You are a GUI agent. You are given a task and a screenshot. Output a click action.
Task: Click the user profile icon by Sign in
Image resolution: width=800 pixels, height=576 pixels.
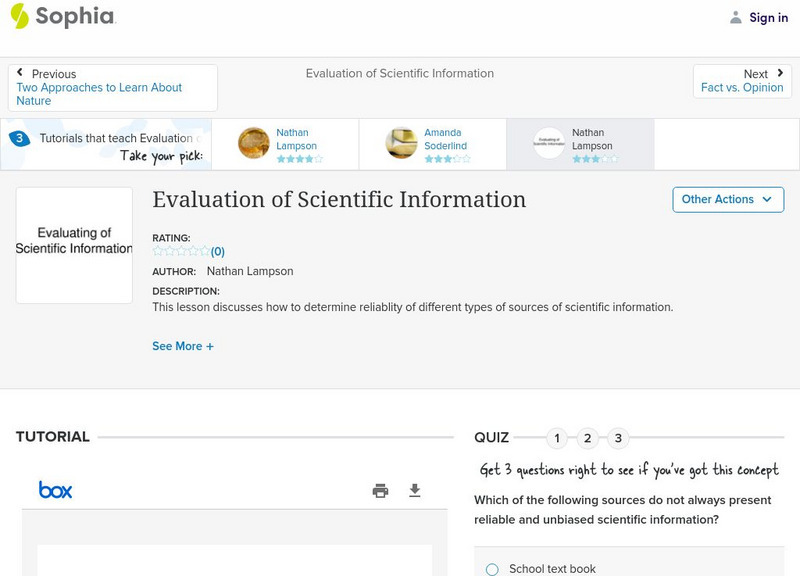pyautogui.click(x=736, y=17)
